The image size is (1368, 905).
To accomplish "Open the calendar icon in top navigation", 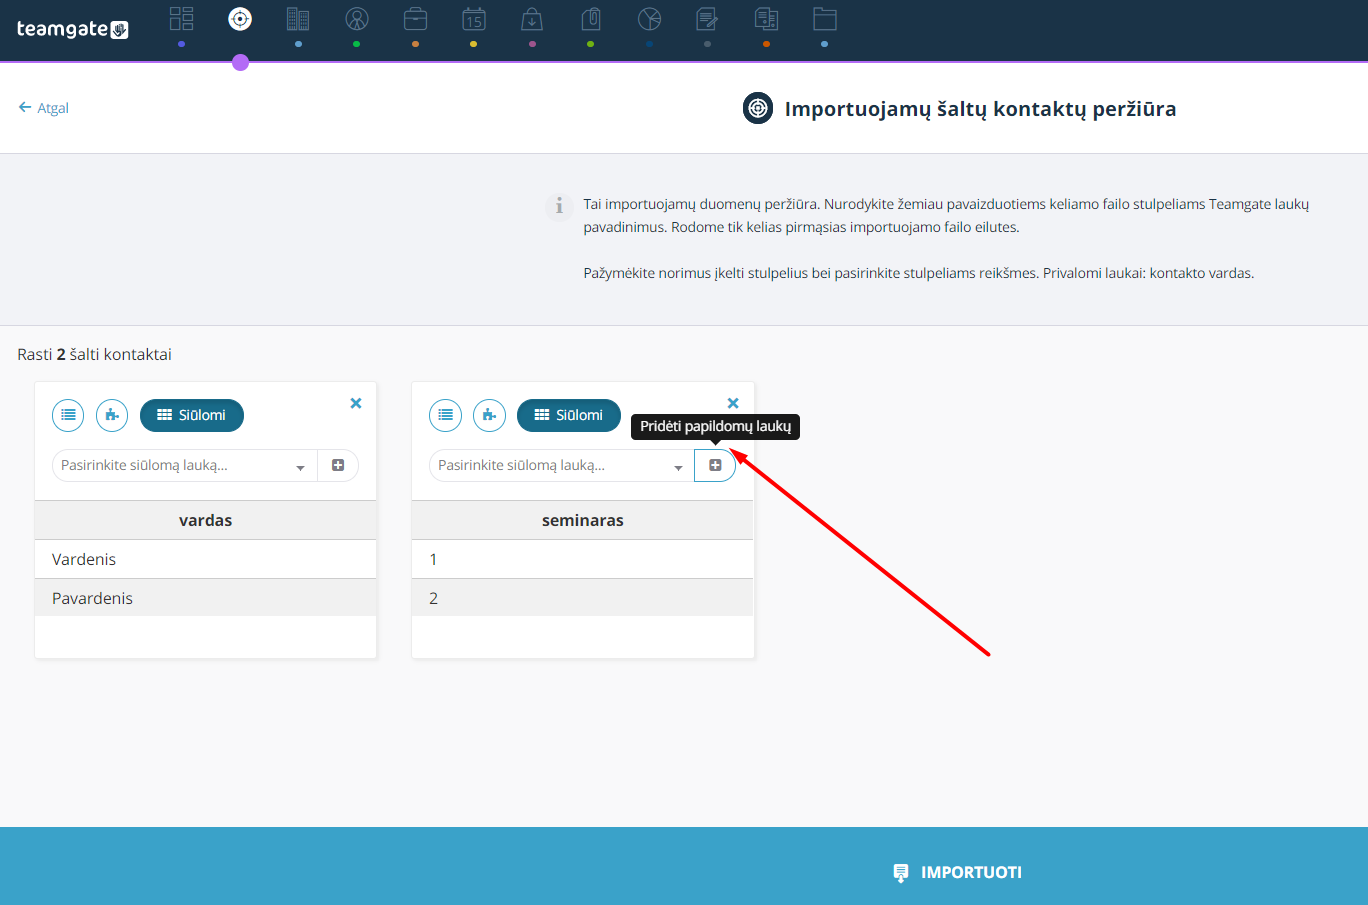I will [474, 19].
